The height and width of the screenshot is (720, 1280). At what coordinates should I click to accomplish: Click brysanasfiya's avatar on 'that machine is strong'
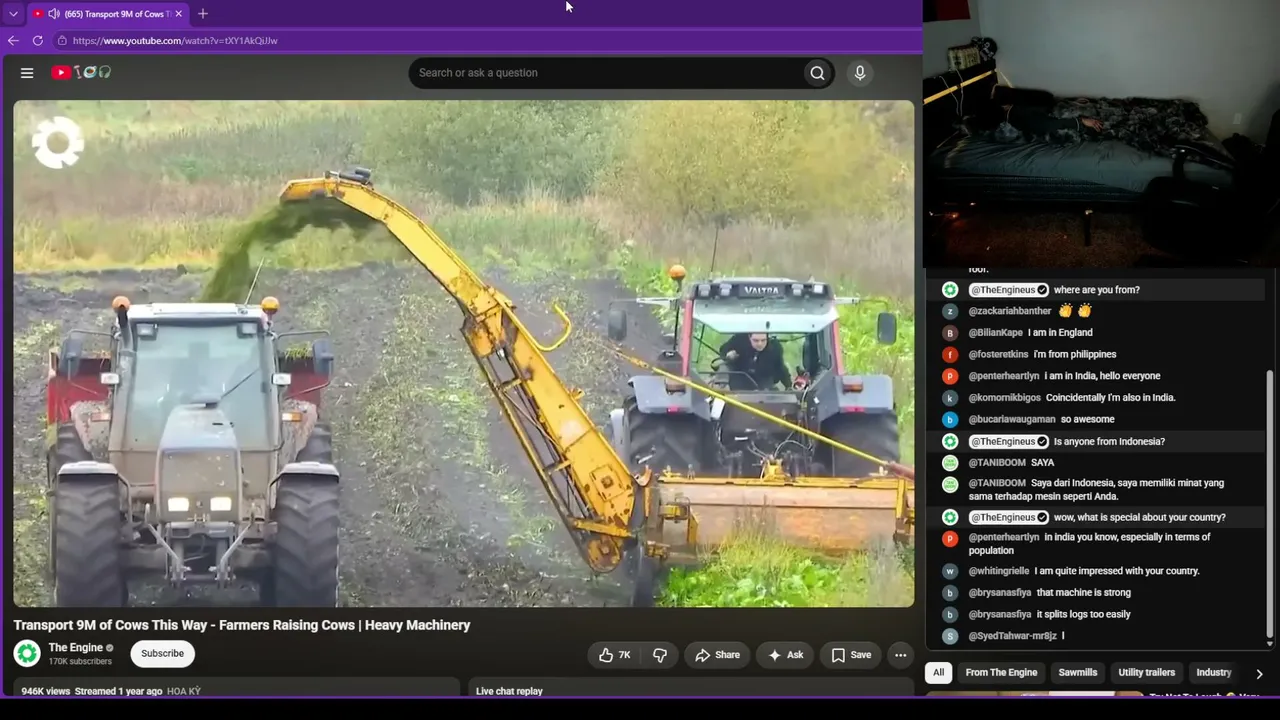(950, 593)
